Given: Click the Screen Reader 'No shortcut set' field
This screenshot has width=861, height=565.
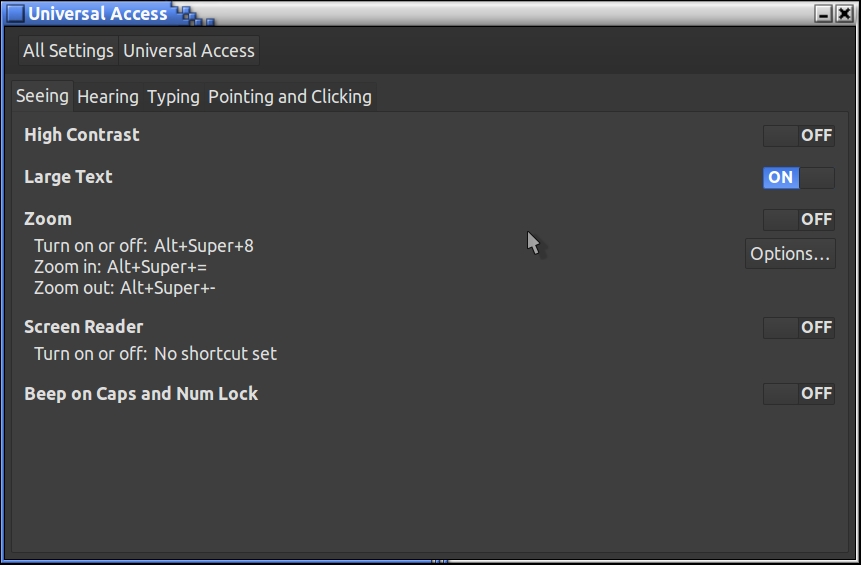Looking at the screenshot, I should coord(215,354).
